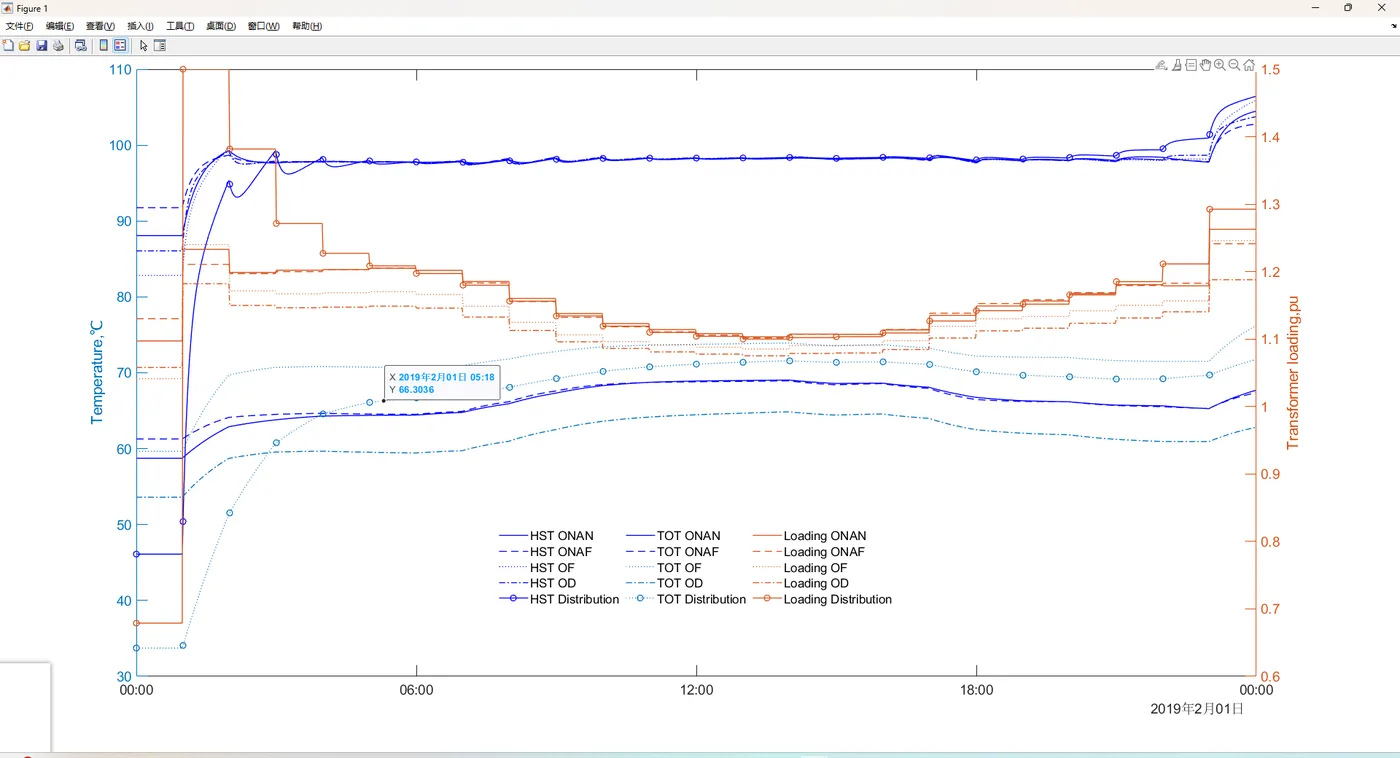Open the 插入(I) menu
This screenshot has height=758, width=1400.
tap(140, 26)
